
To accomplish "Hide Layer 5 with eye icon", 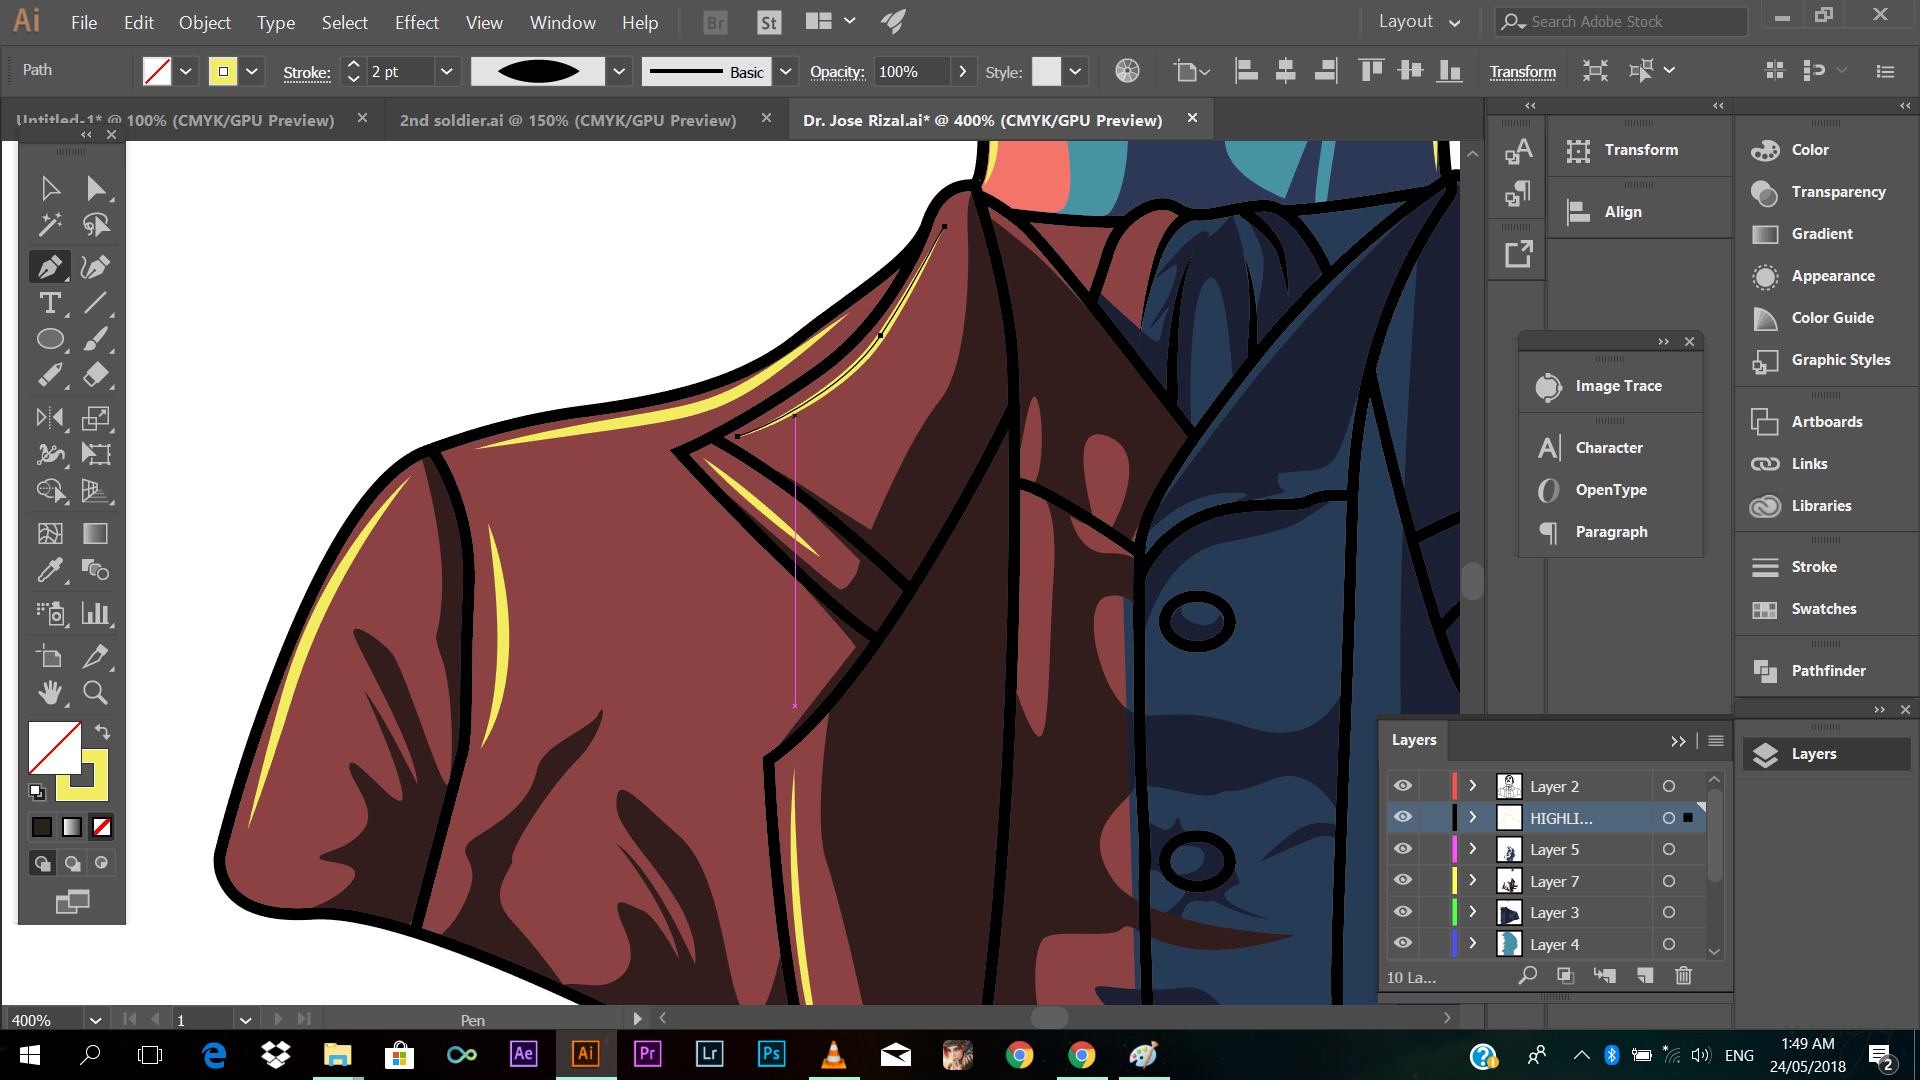I will click(1403, 849).
